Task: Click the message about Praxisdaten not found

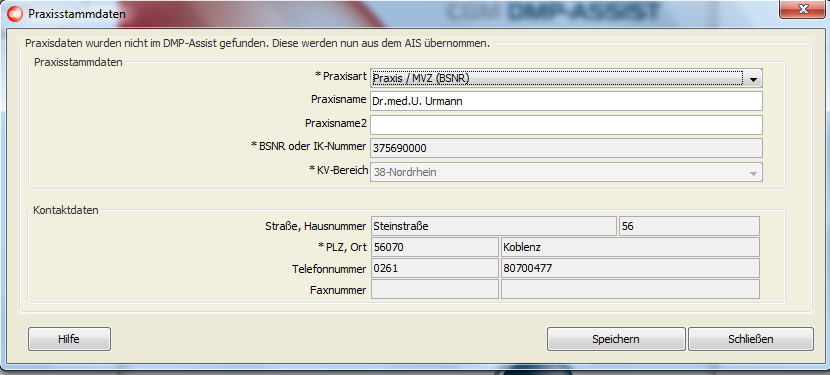Action: click(x=257, y=43)
